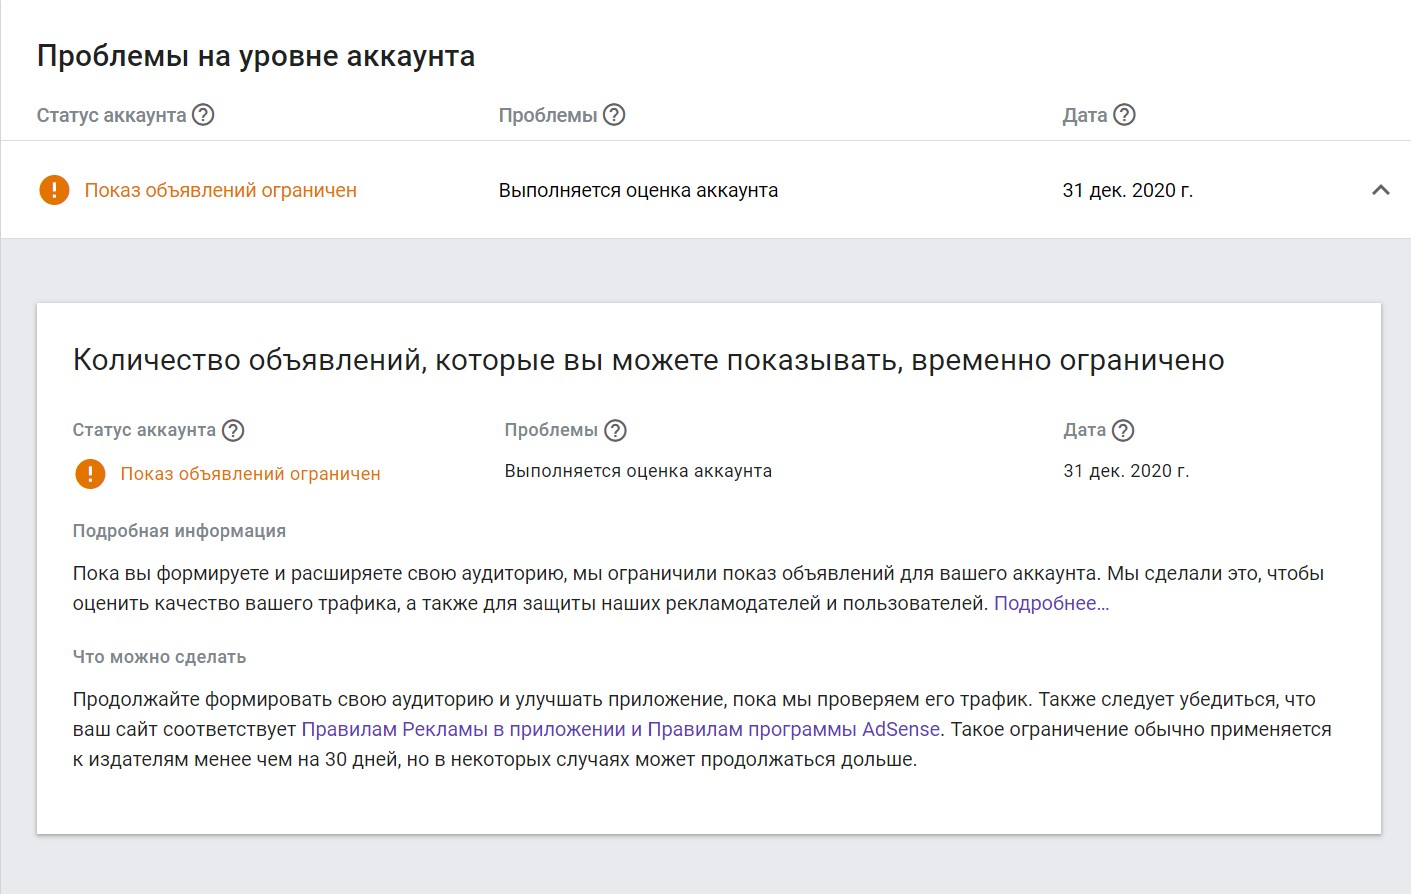Click 'Выполняется оценка аккаунта' in top row
1411x894 pixels.
(x=638, y=190)
